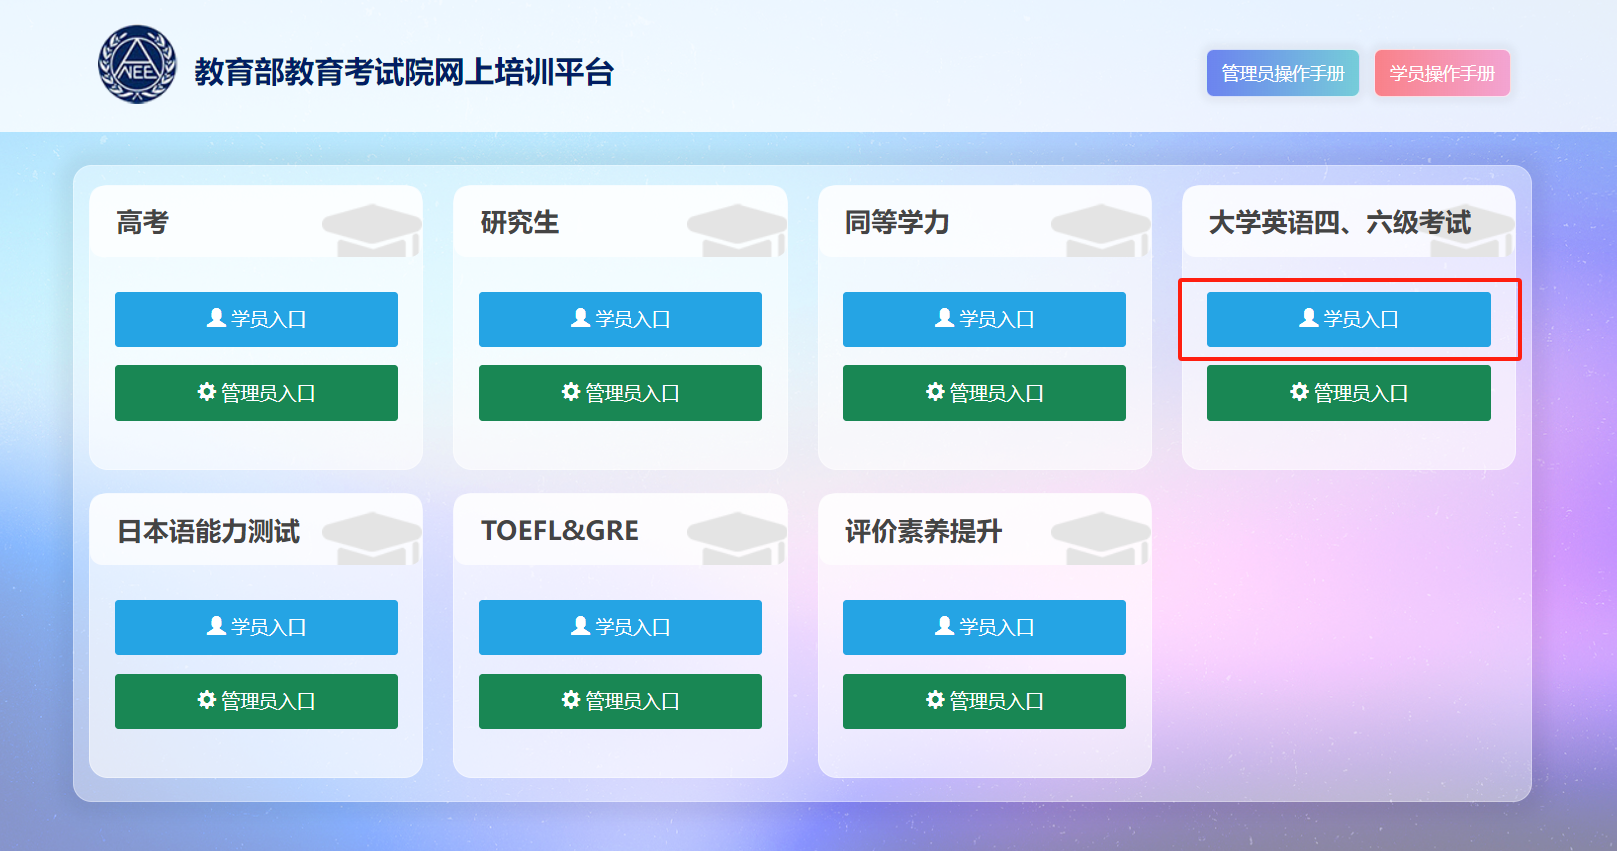Screen dimensions: 1617x851
Task: Enter 学员入口 for 评价素养提升
Action: 984,627
